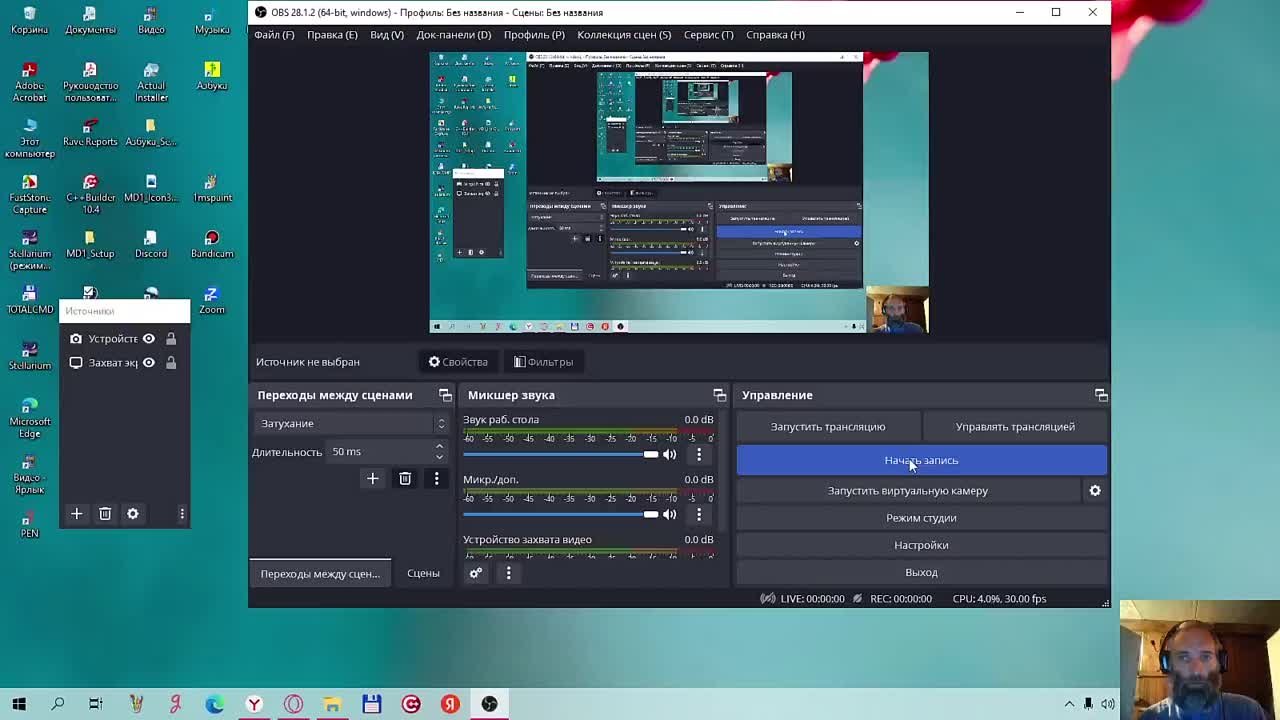The image size is (1280, 720).
Task: Mute the Микр./доп. speaker icon
Action: tap(670, 514)
